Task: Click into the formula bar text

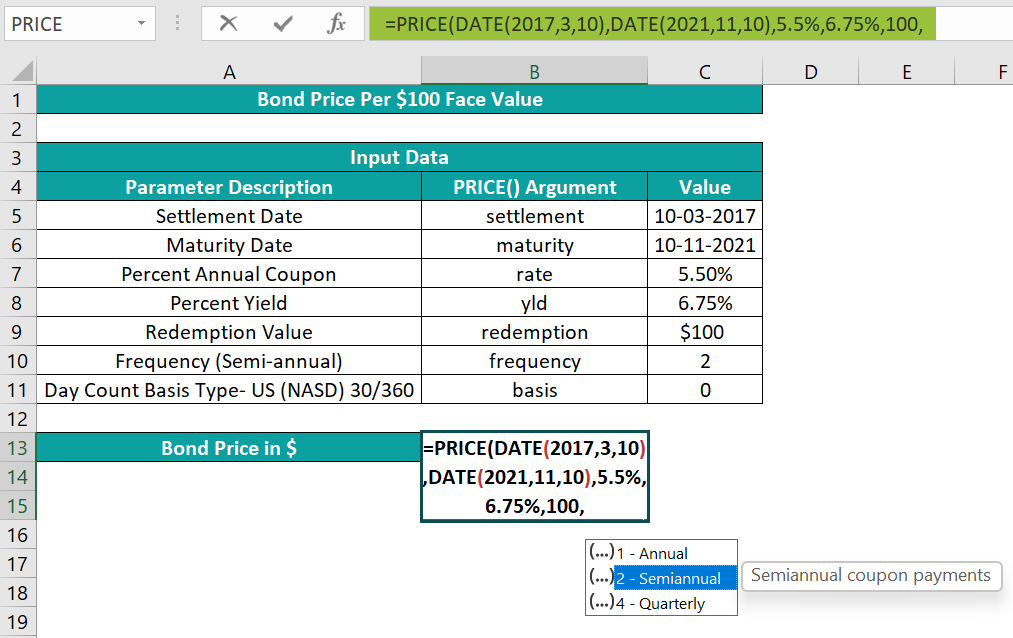Action: coord(653,24)
